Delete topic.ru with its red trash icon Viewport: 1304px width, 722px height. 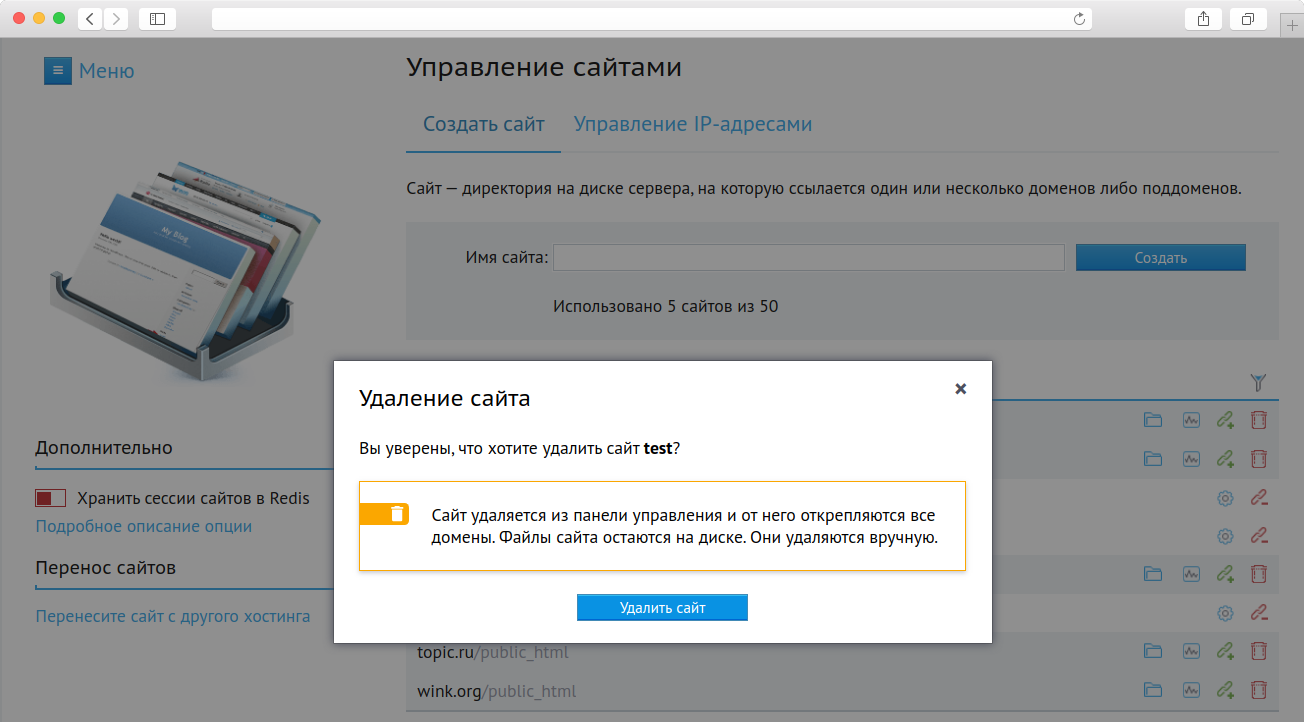pyautogui.click(x=1259, y=652)
